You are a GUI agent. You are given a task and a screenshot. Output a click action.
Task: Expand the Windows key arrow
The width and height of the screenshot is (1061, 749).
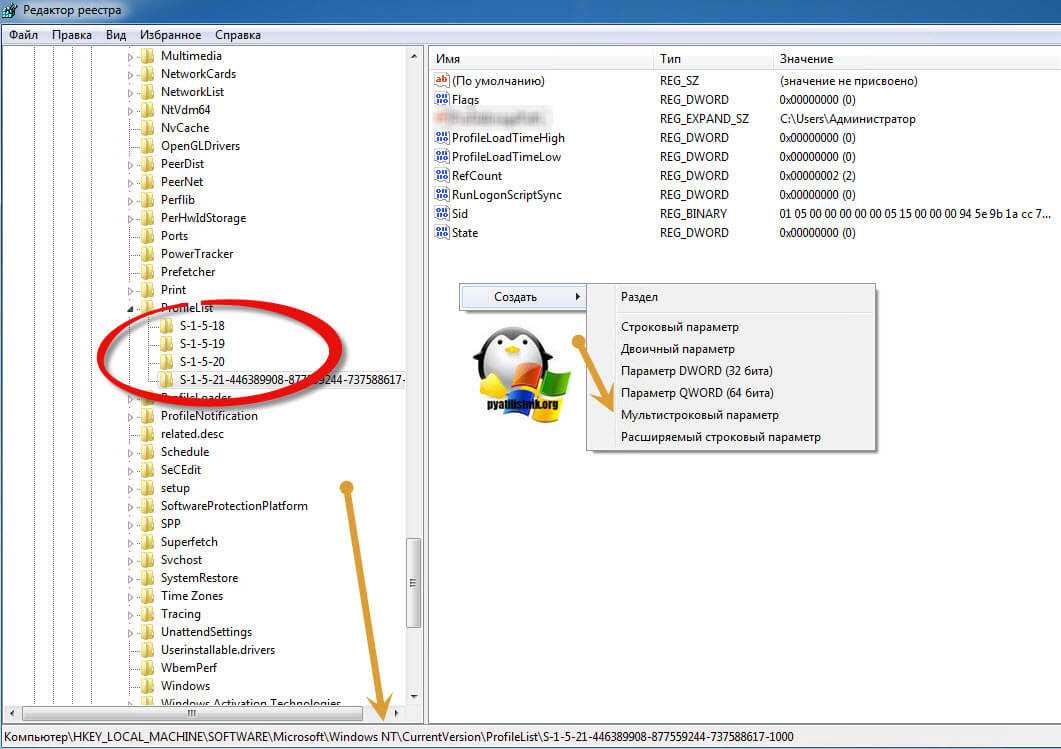[x=130, y=686]
